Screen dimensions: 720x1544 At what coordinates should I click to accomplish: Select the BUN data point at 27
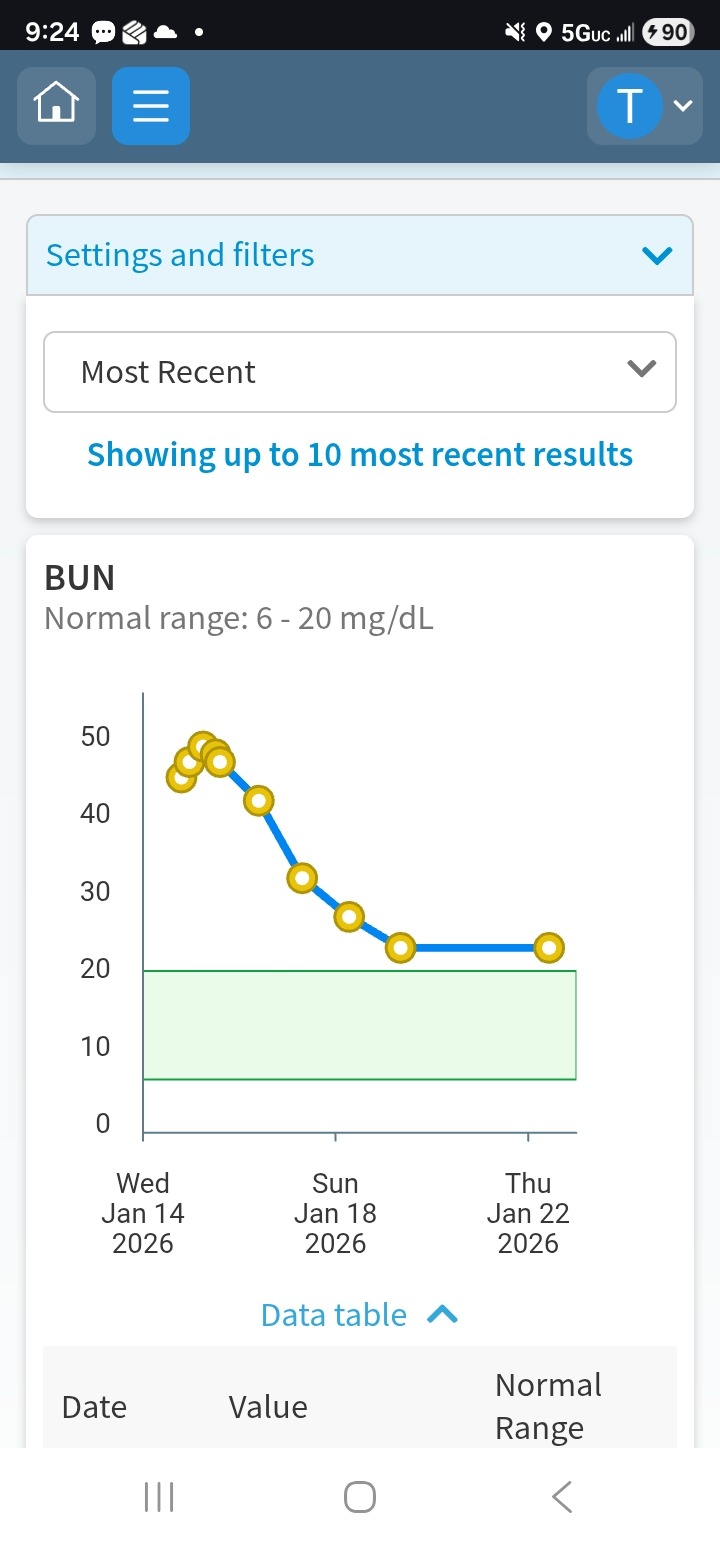tap(349, 916)
